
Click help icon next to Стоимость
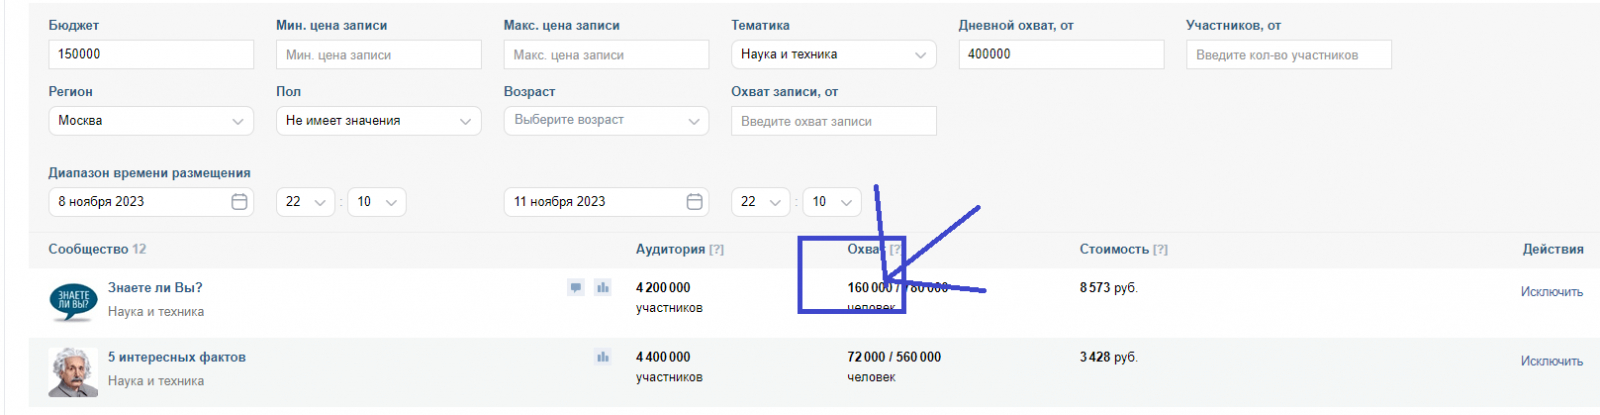pyautogui.click(x=1160, y=250)
